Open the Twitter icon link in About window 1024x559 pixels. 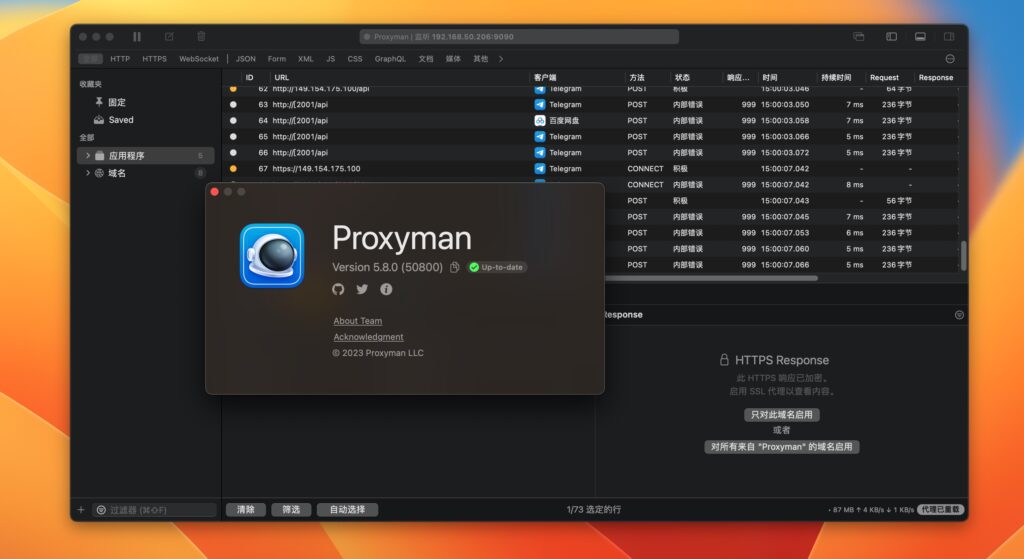[x=362, y=289]
